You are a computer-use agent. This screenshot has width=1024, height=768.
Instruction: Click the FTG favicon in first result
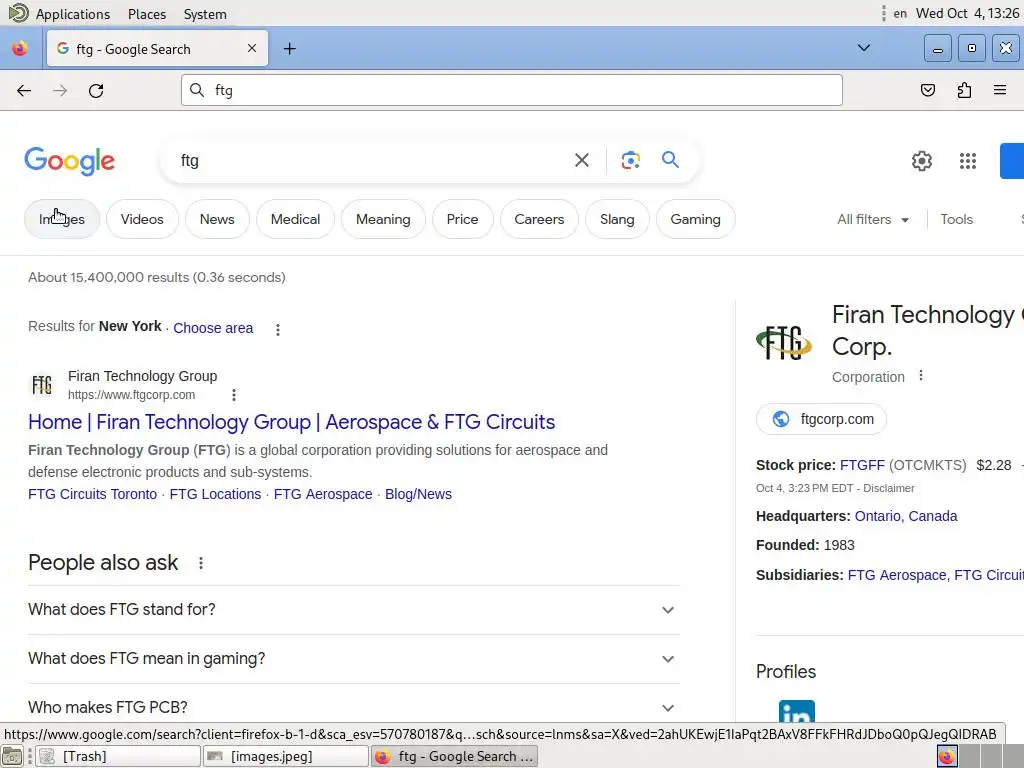coord(42,385)
